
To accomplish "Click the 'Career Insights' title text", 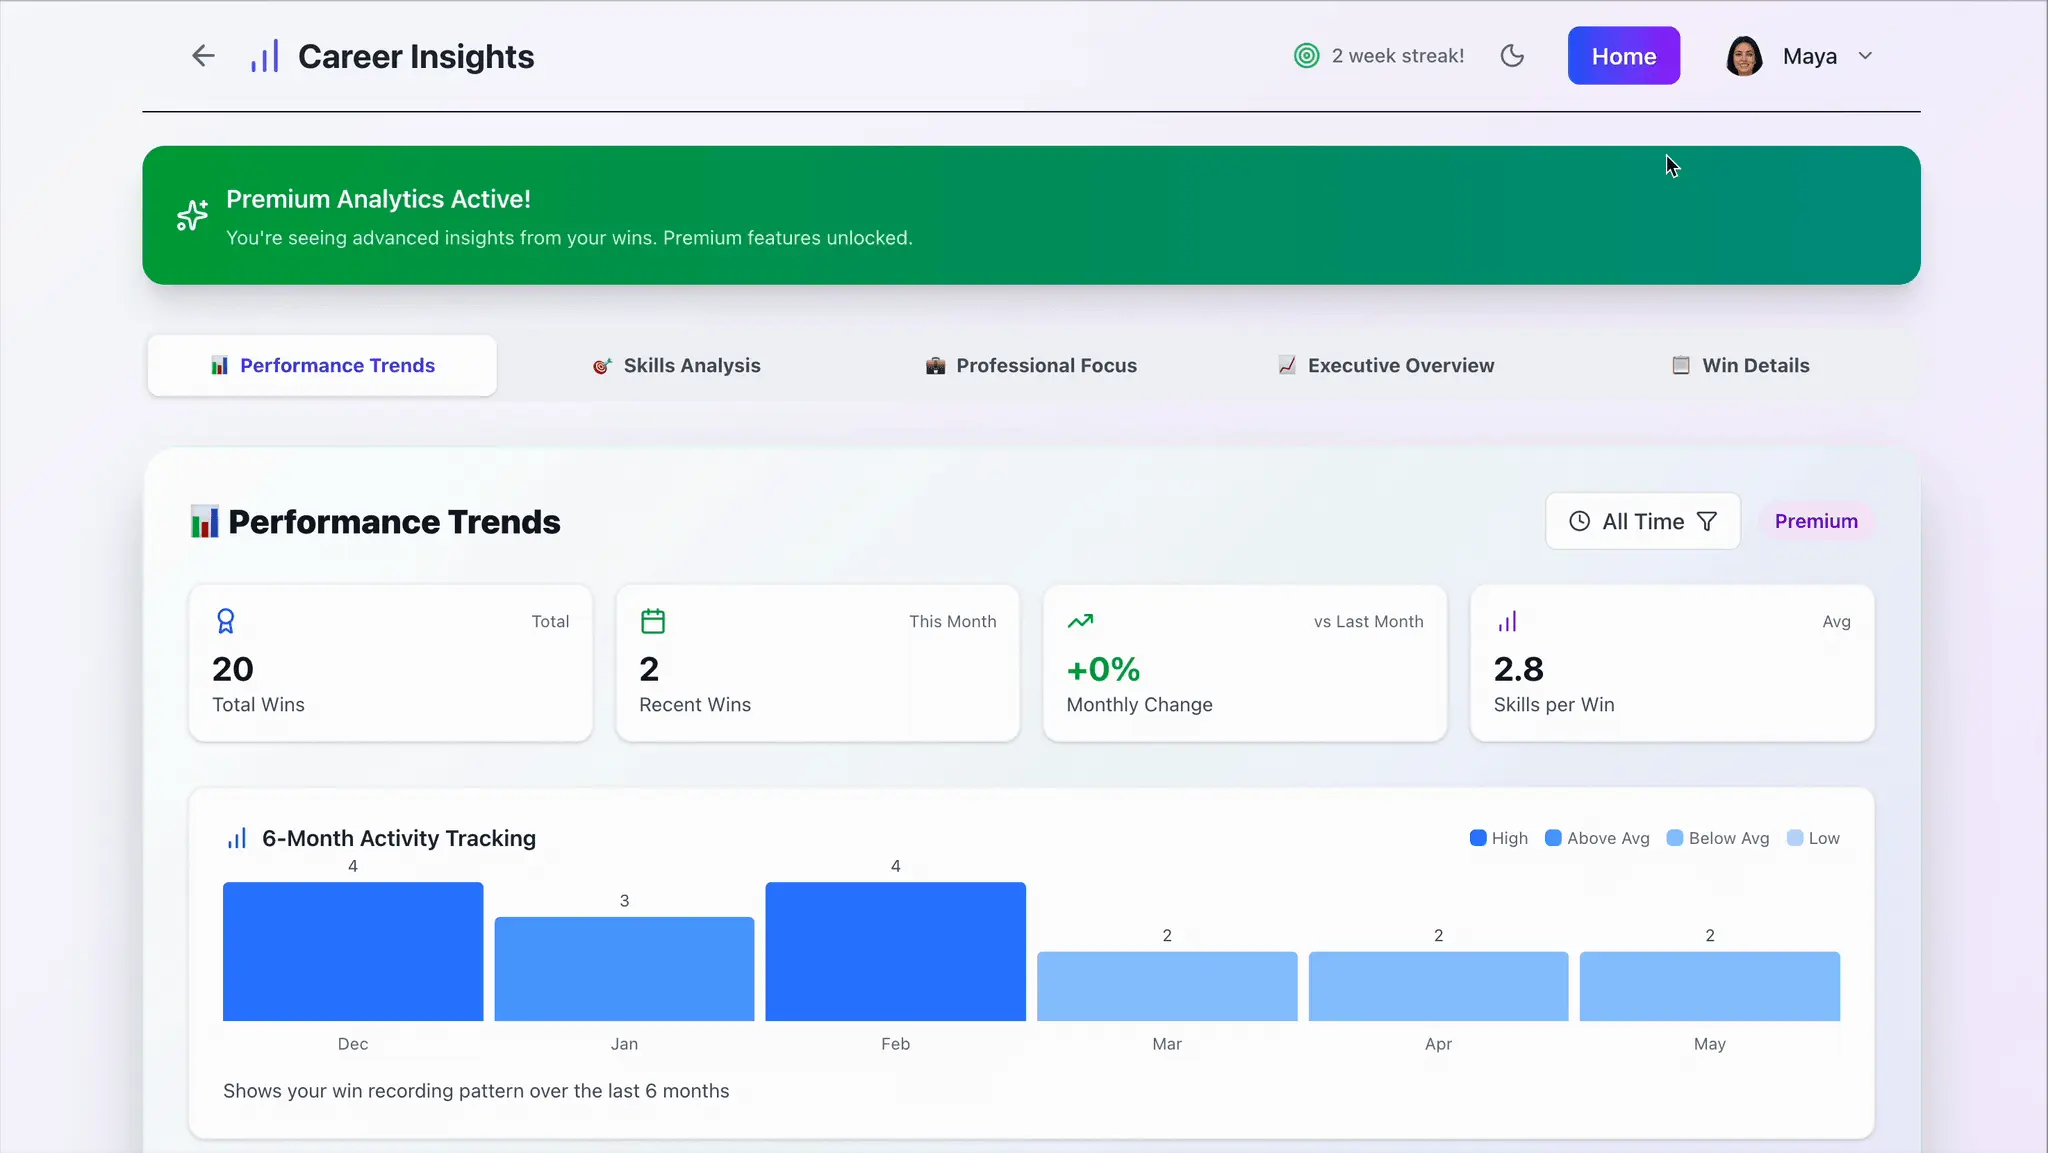I will [x=416, y=57].
